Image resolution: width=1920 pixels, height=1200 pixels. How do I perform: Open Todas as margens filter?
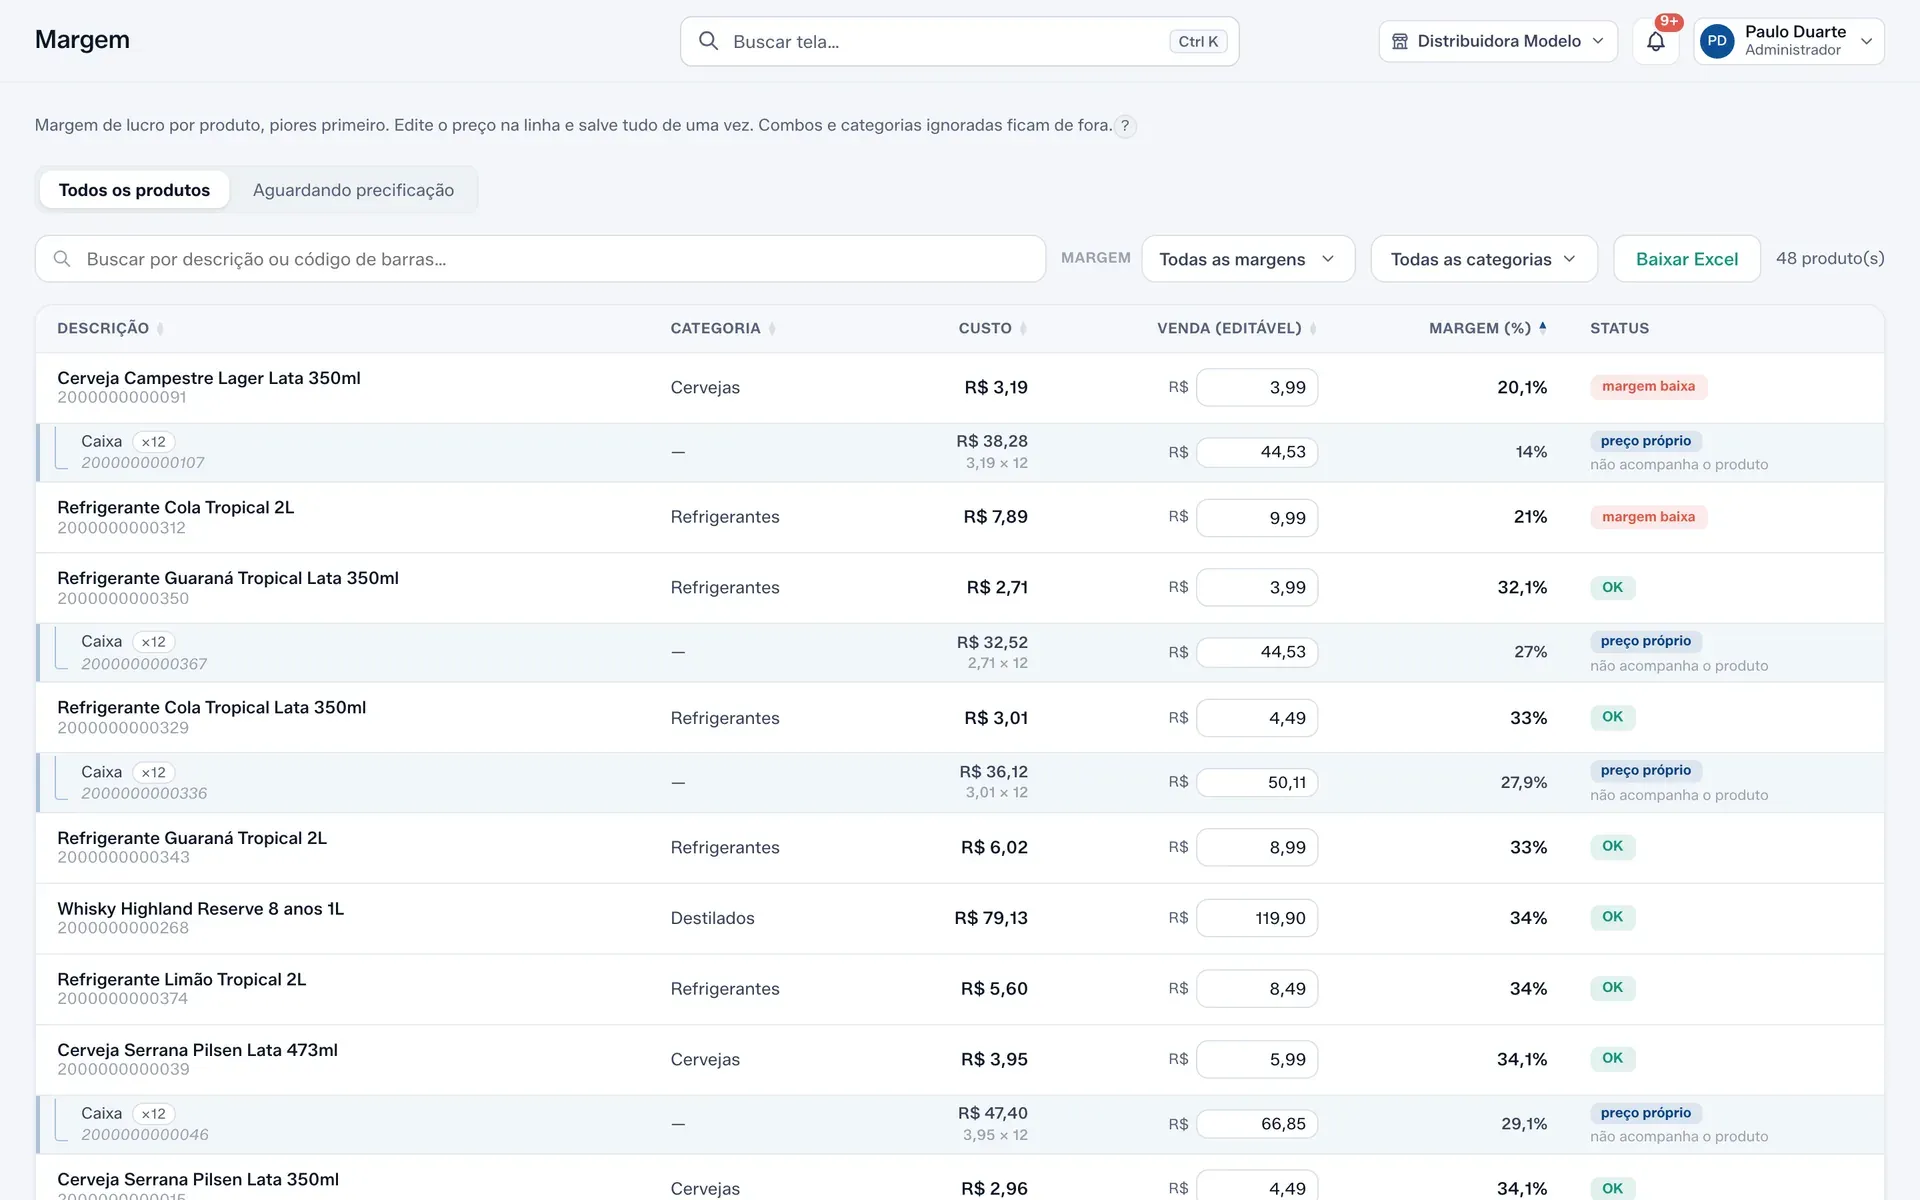click(1247, 259)
